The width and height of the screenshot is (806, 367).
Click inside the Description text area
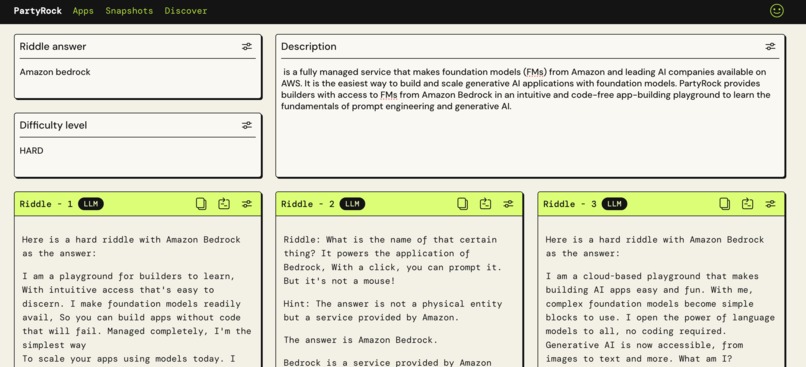530,118
